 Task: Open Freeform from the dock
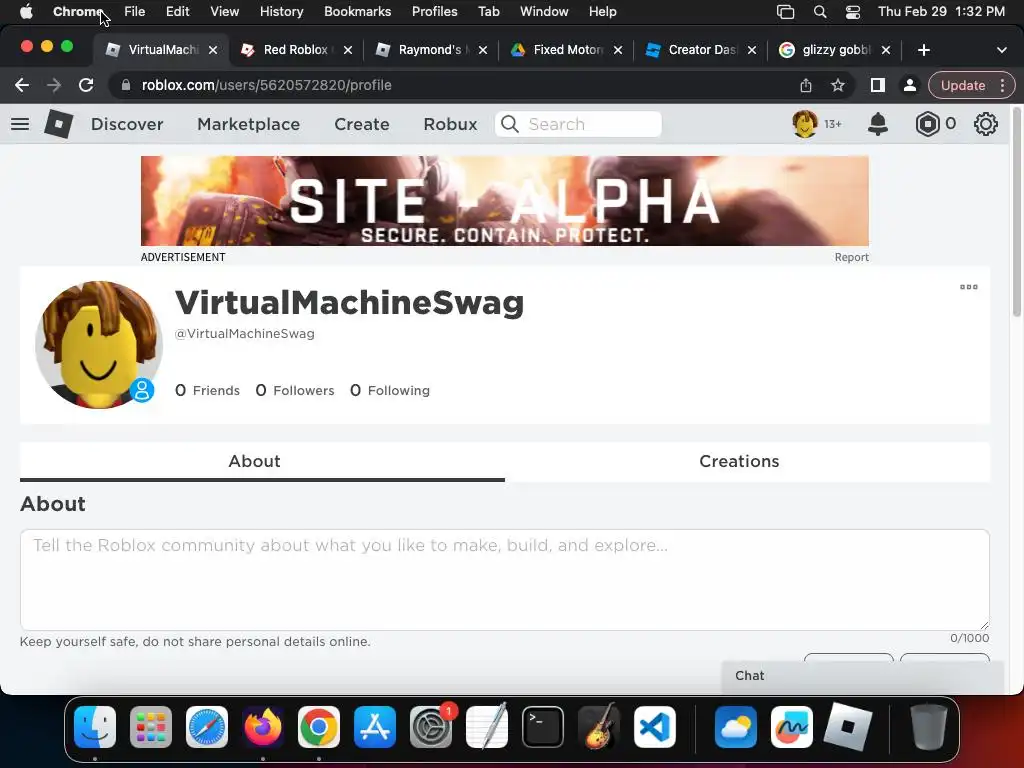(x=792, y=727)
